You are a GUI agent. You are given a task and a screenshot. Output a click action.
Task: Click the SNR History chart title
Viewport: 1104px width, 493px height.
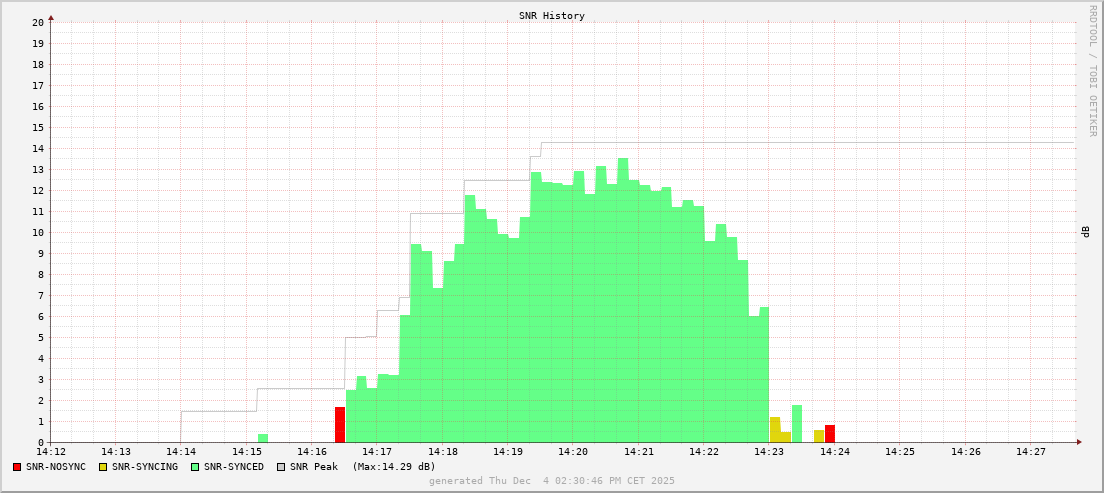(552, 16)
